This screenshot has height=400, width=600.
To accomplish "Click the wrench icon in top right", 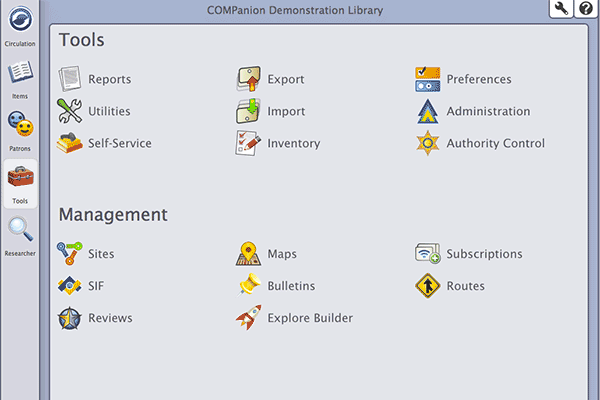I will pos(561,8).
